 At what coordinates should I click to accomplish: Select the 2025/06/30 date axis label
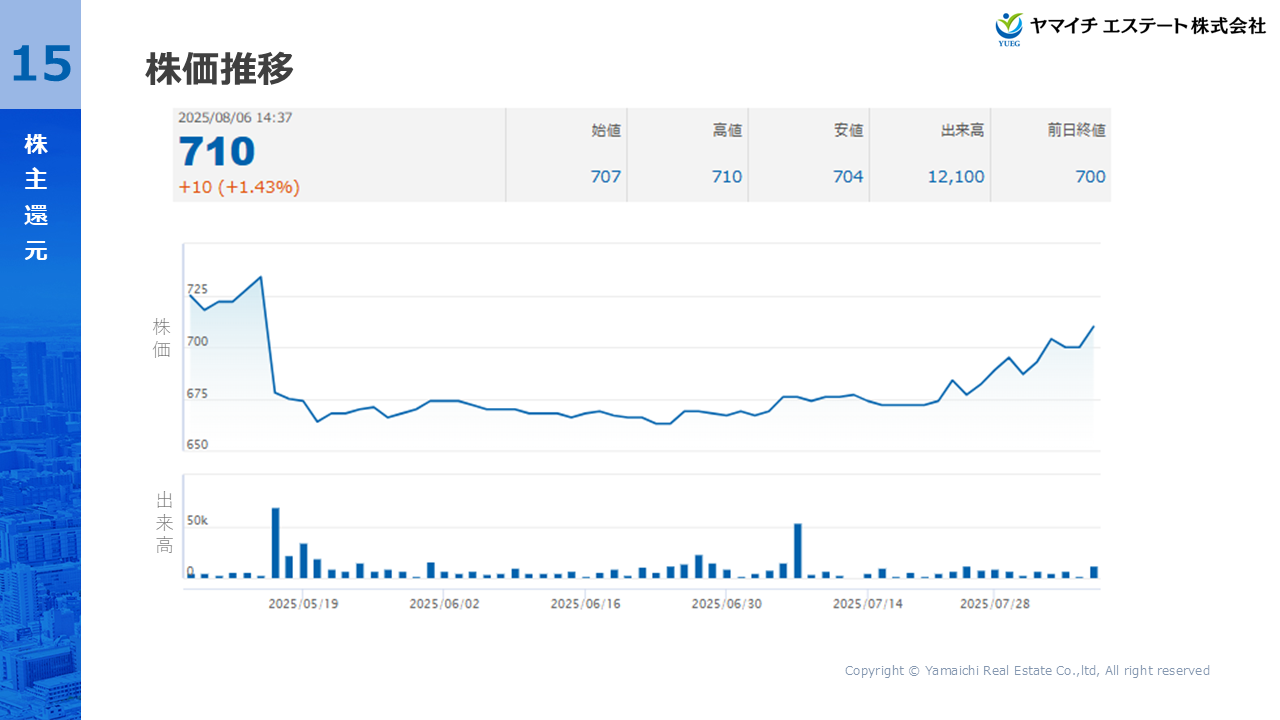pyautogui.click(x=726, y=604)
